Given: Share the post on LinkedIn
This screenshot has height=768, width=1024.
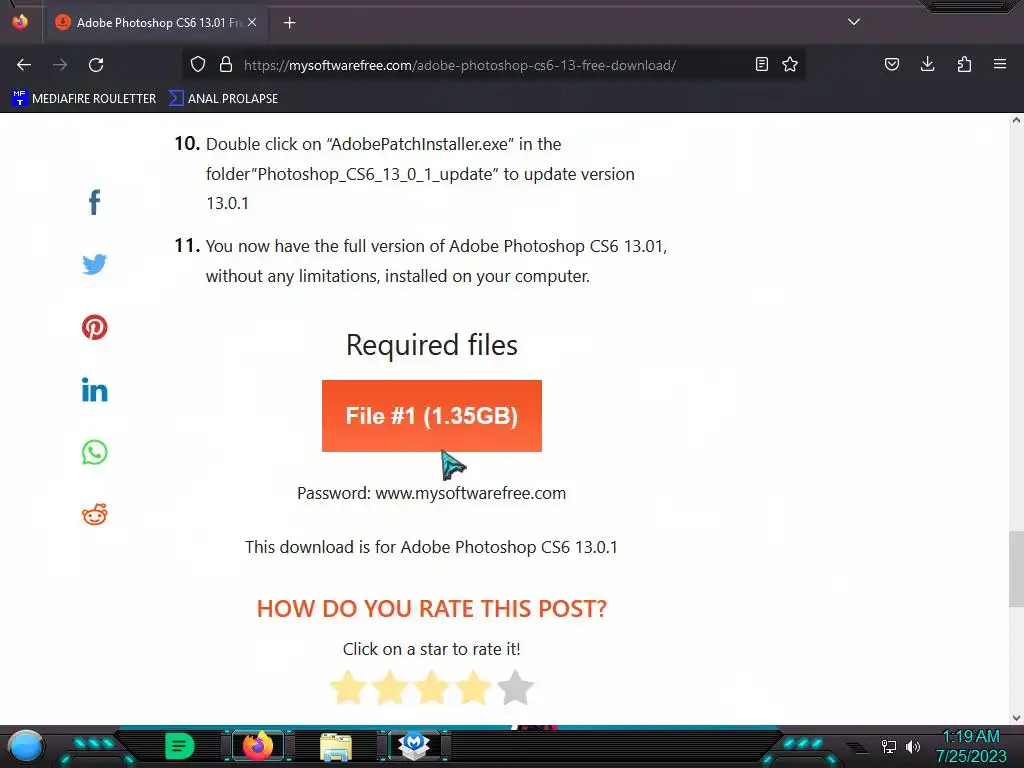Looking at the screenshot, I should (x=95, y=390).
